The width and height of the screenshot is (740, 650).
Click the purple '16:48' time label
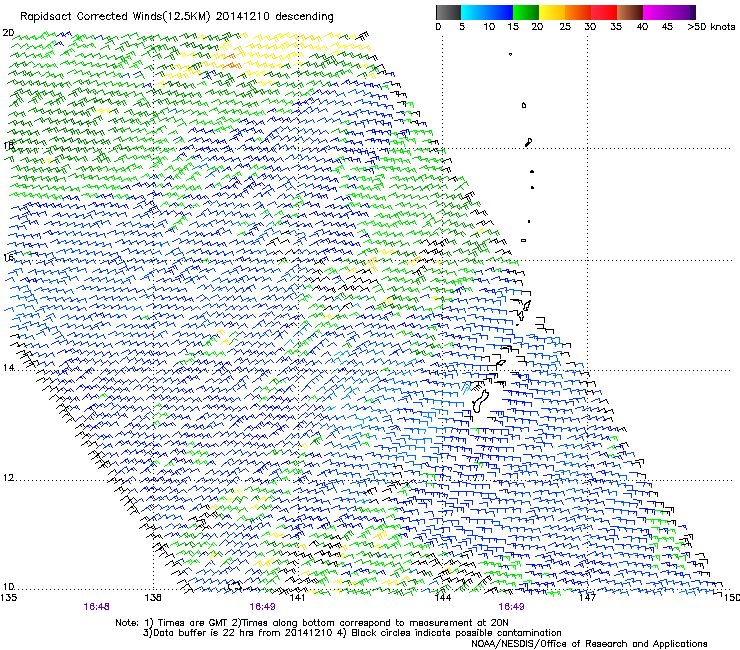tap(96, 607)
